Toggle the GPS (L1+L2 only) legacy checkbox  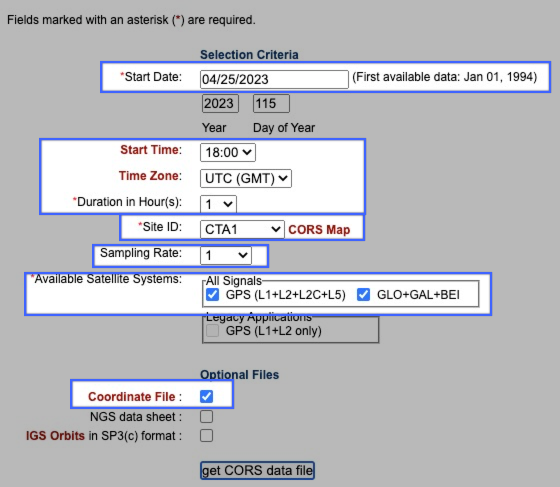212,331
